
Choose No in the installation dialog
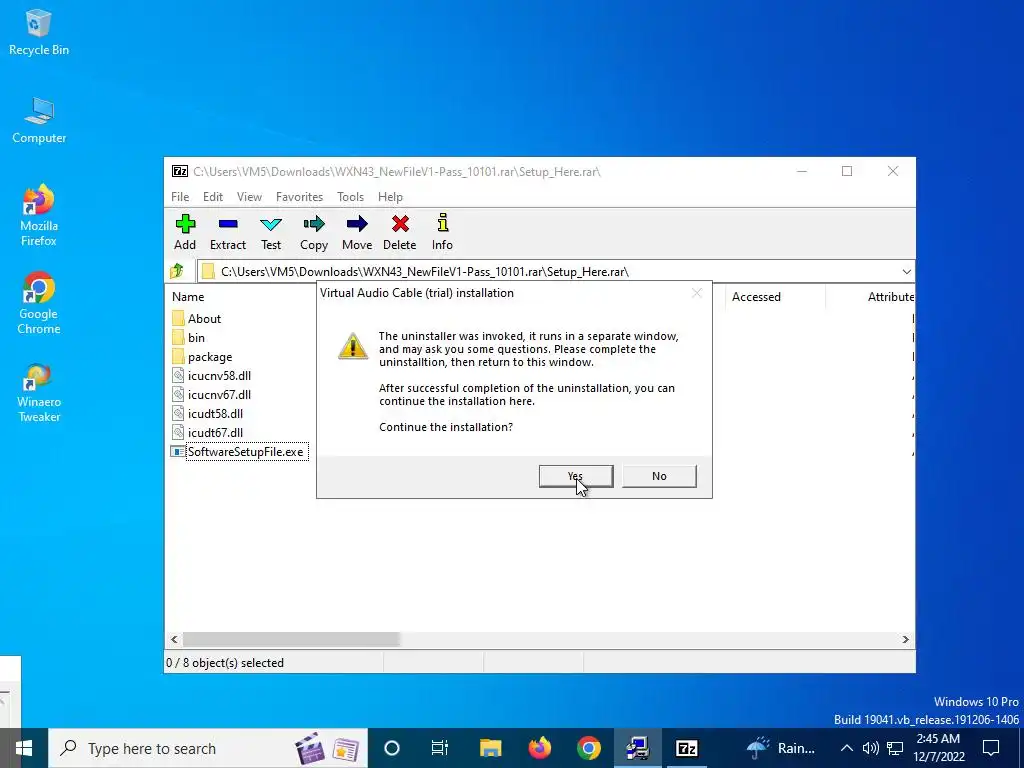(659, 476)
